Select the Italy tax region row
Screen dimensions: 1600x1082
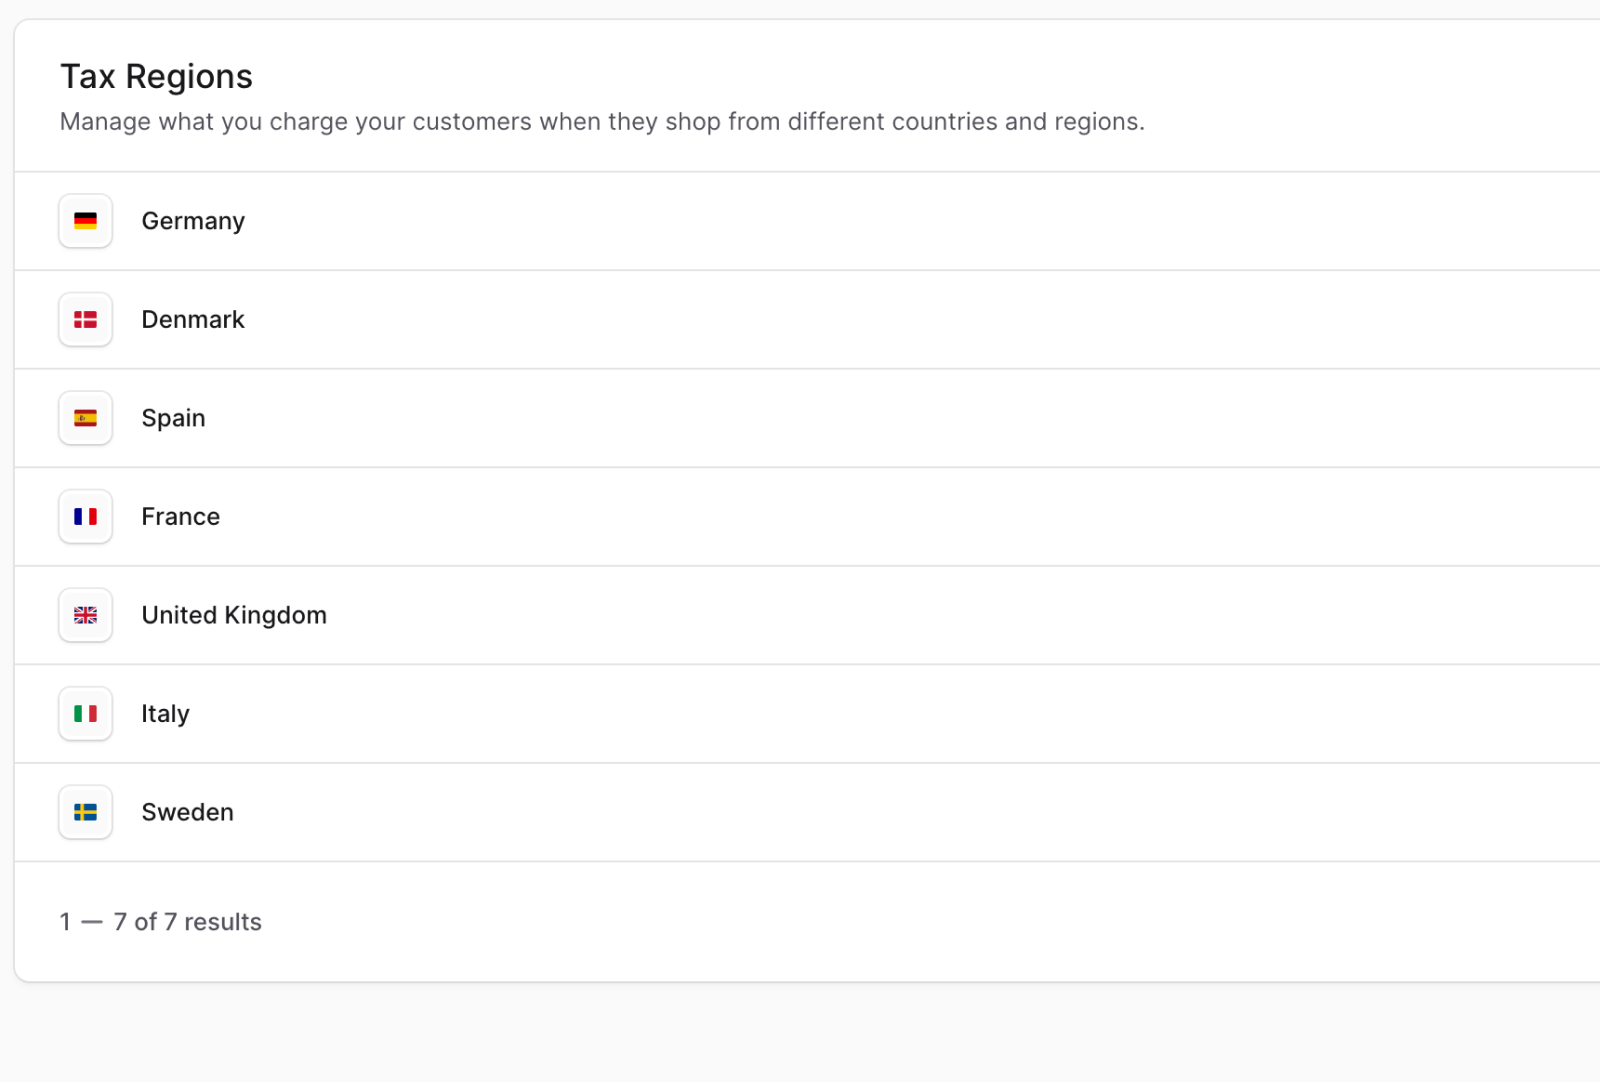point(700,713)
